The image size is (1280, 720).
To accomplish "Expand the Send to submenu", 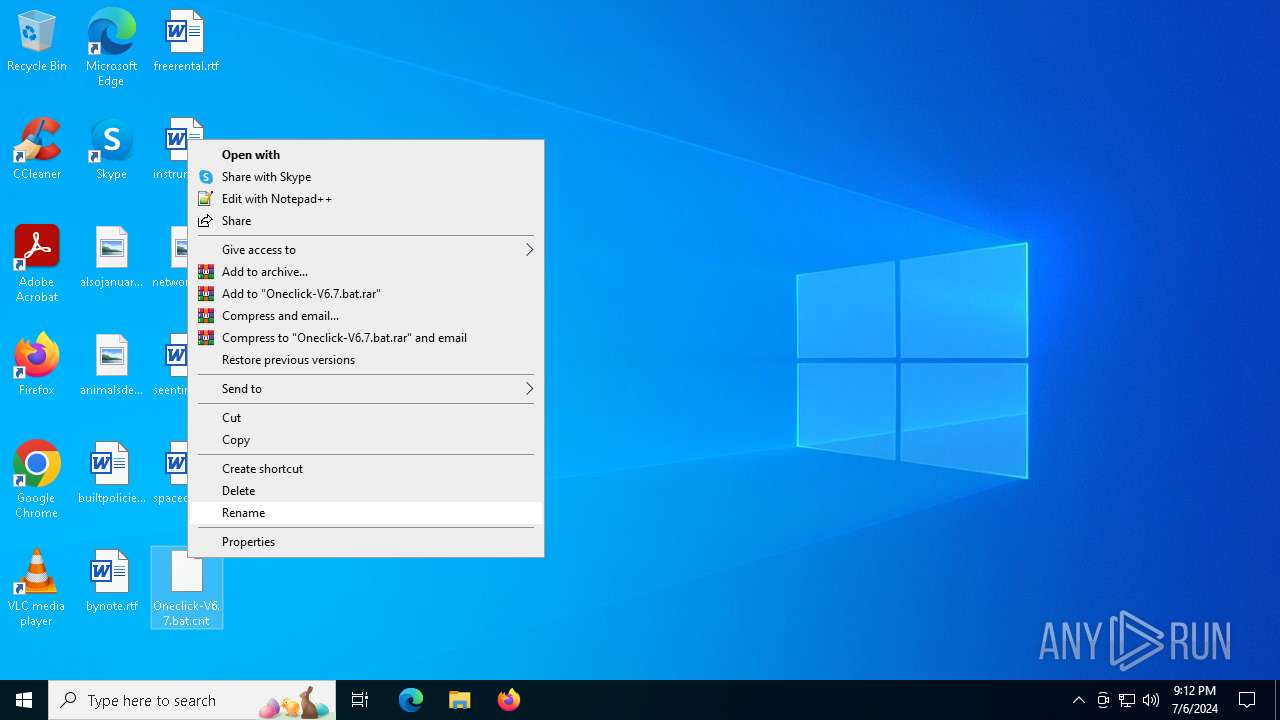I will click(366, 389).
